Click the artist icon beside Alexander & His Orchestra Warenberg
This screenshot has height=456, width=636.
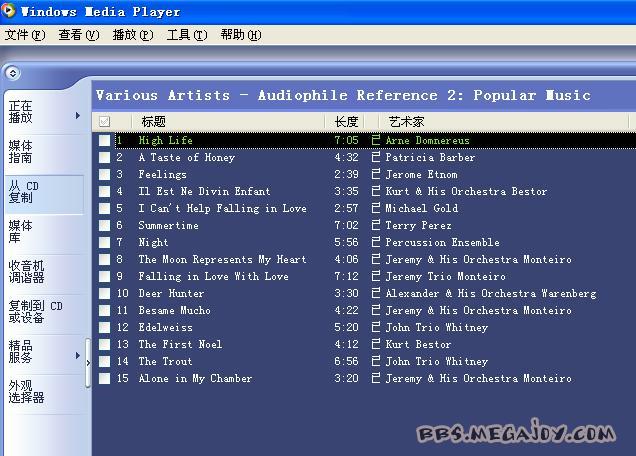tap(376, 293)
